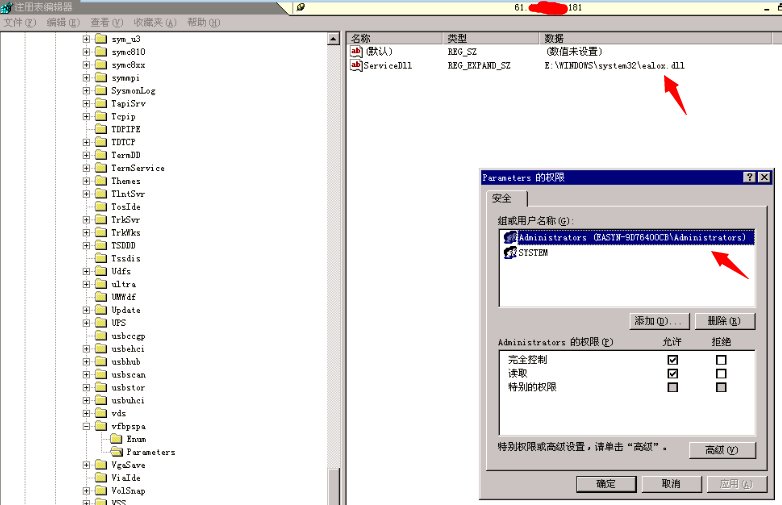This screenshot has height=505, width=782.
Task: Toggle Allow checkbox for read (读取)
Action: point(672,373)
